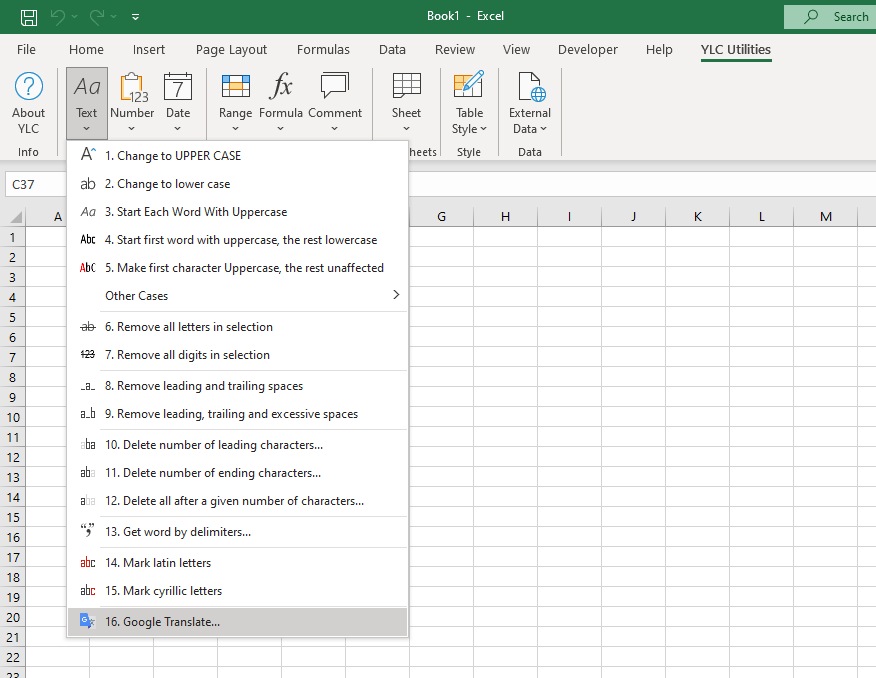Open the Formula fx icon
The image size is (876, 678).
281,89
